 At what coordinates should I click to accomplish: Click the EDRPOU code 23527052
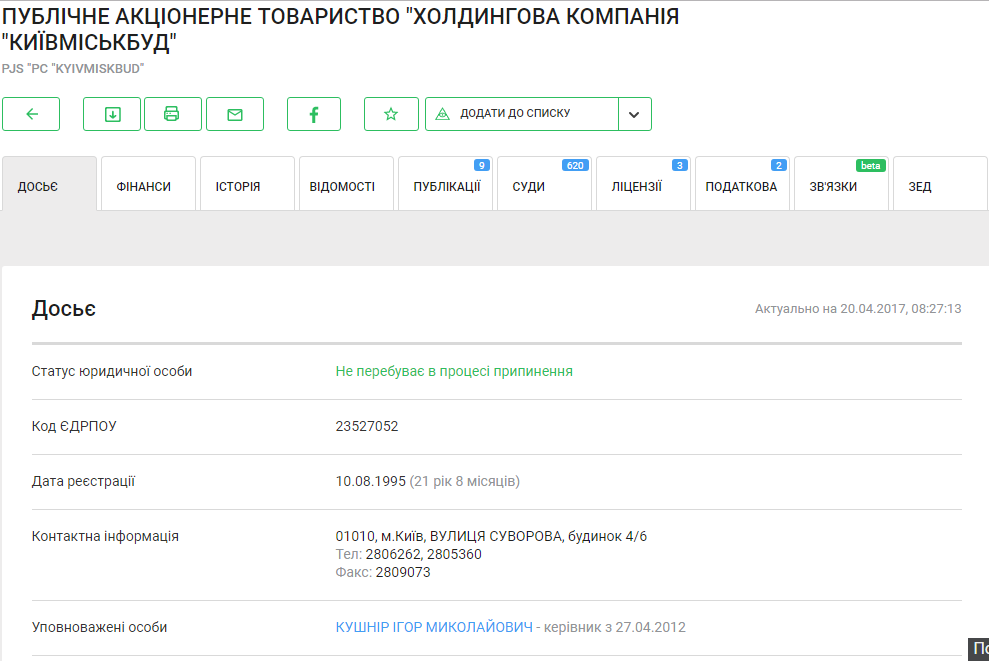coord(367,426)
